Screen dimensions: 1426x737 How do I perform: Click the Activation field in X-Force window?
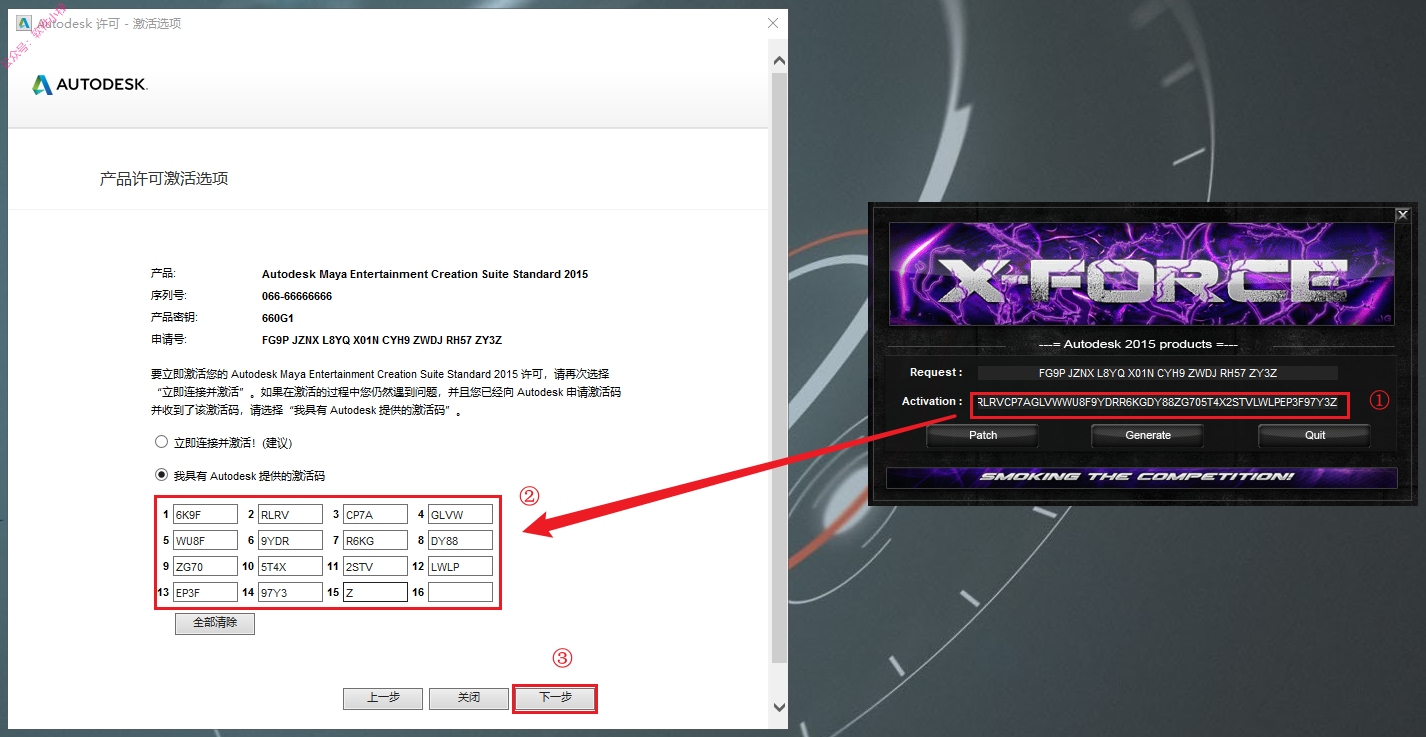click(x=1157, y=403)
